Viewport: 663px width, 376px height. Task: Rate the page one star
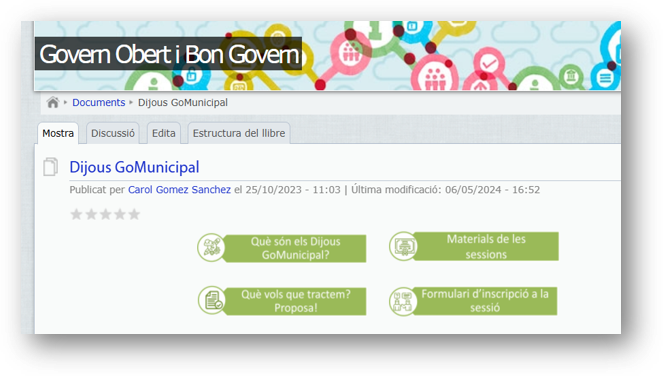coord(76,214)
